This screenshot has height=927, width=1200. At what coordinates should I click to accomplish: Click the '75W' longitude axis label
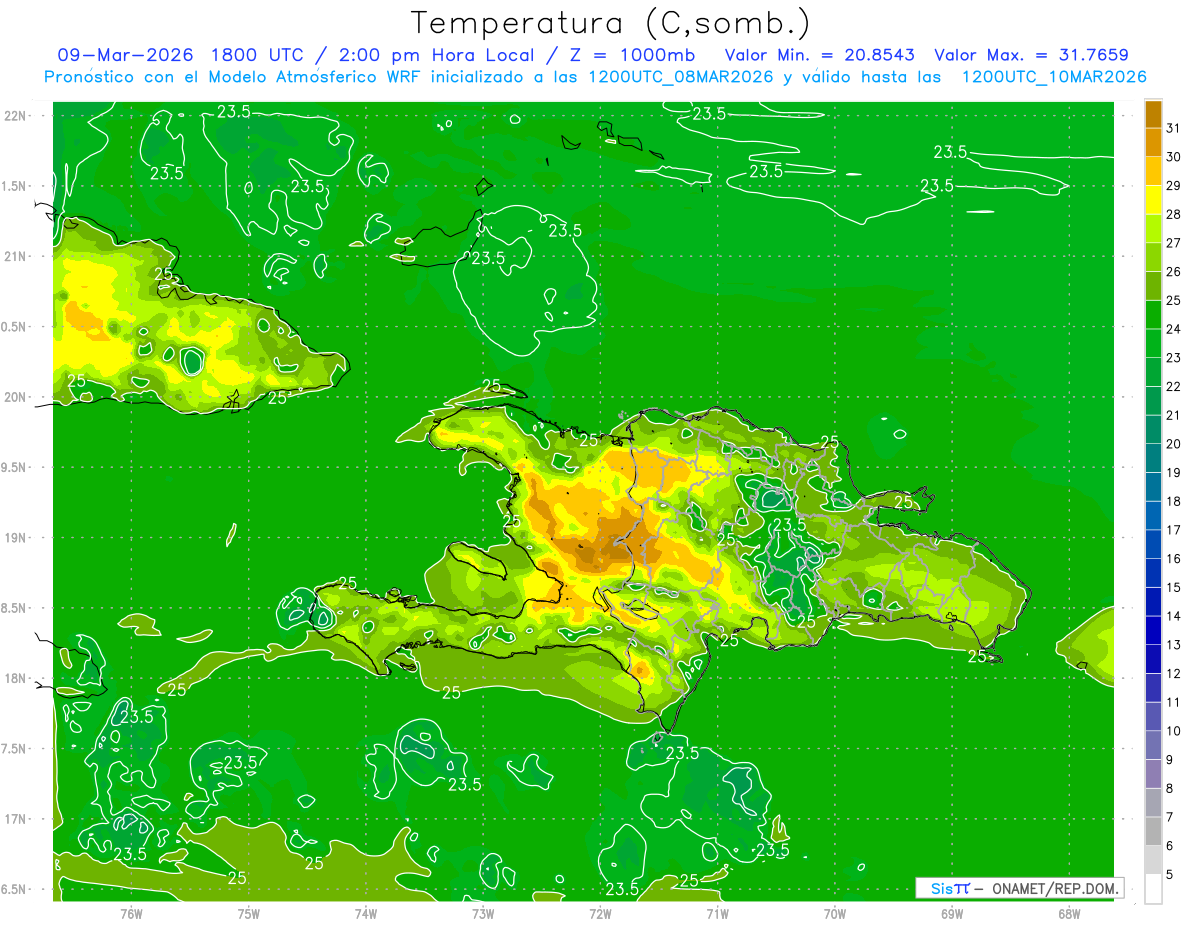click(249, 912)
